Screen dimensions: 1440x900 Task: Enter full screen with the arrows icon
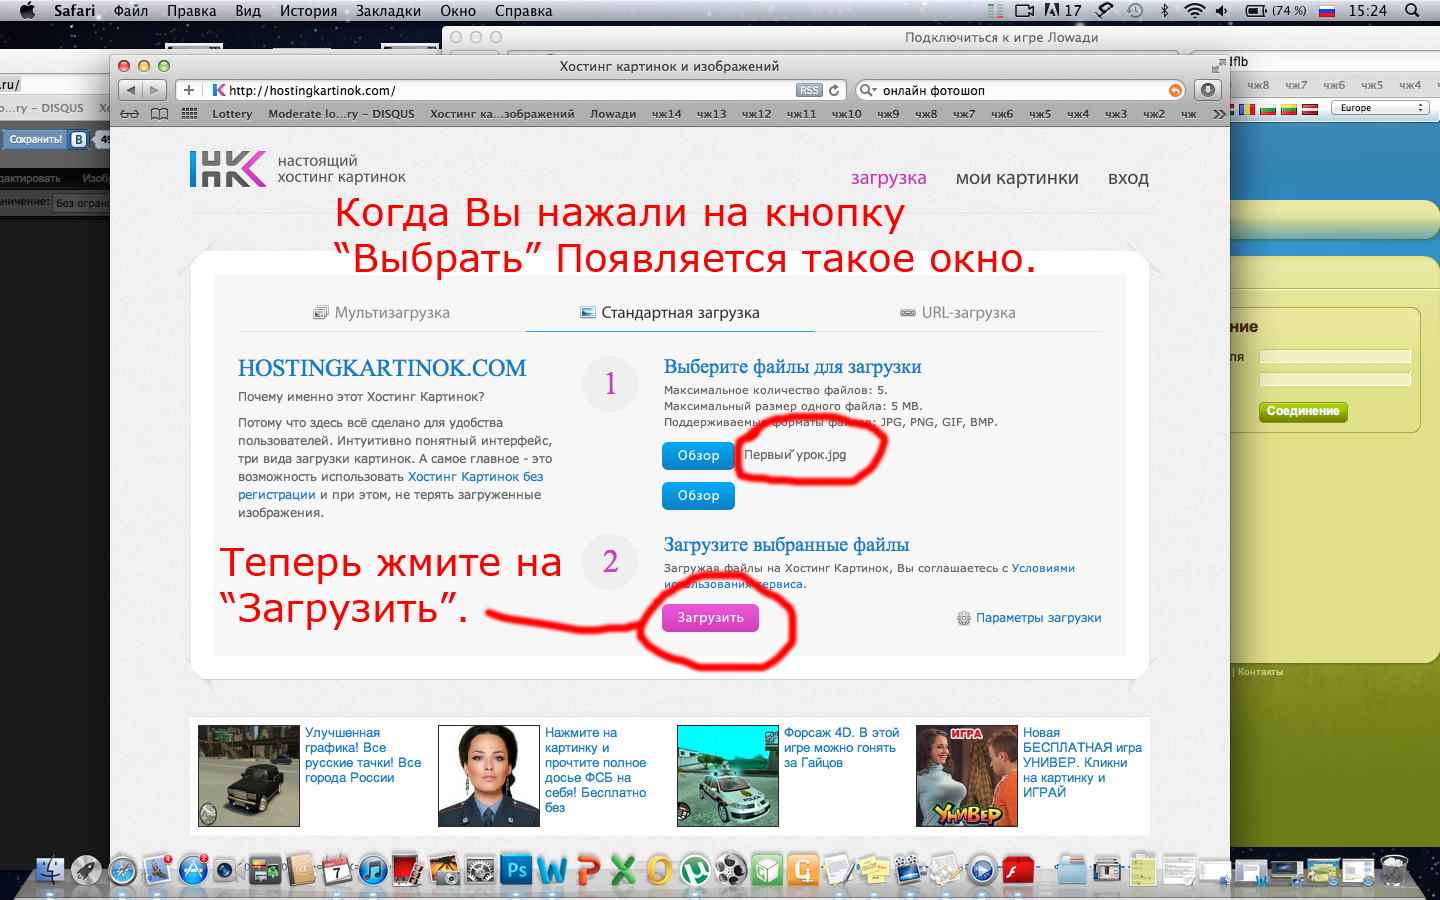pyautogui.click(x=1217, y=66)
